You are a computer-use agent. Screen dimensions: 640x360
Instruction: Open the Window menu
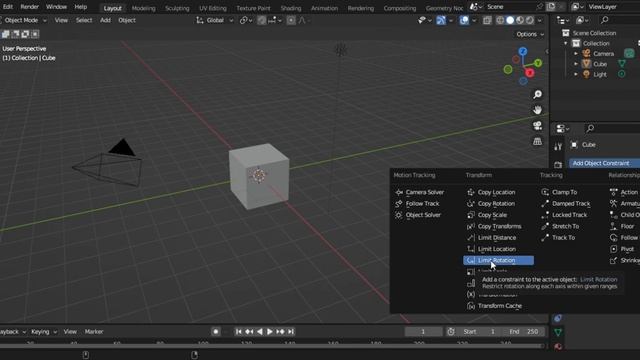pyautogui.click(x=56, y=7)
